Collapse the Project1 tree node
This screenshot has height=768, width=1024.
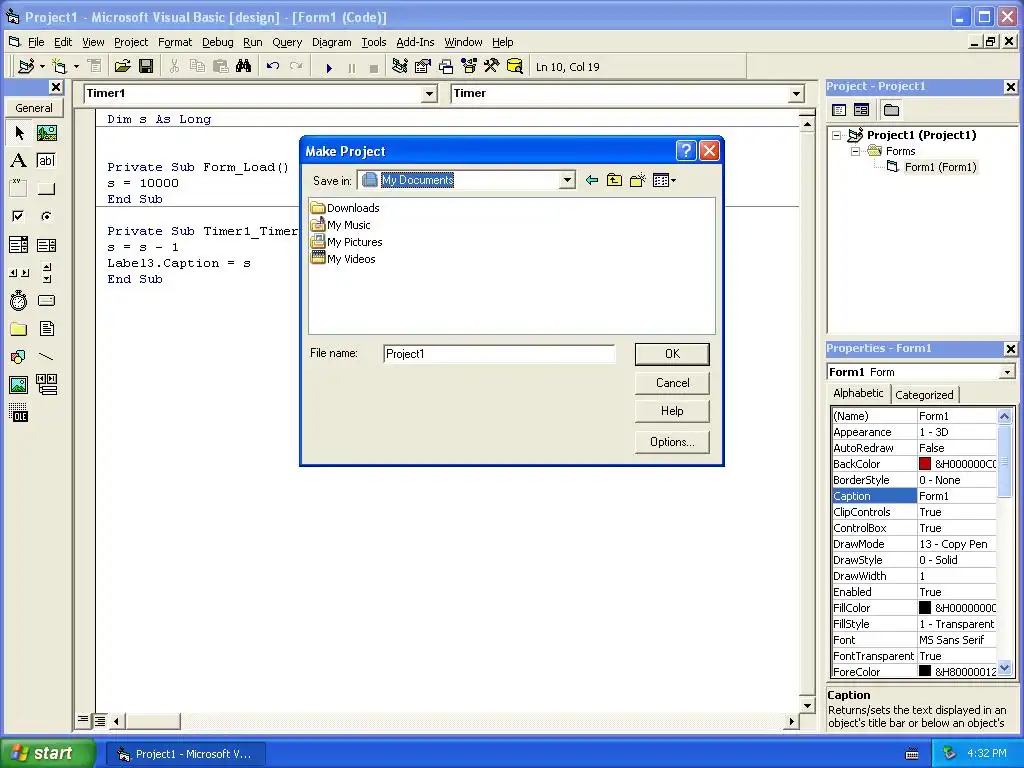(x=837, y=135)
